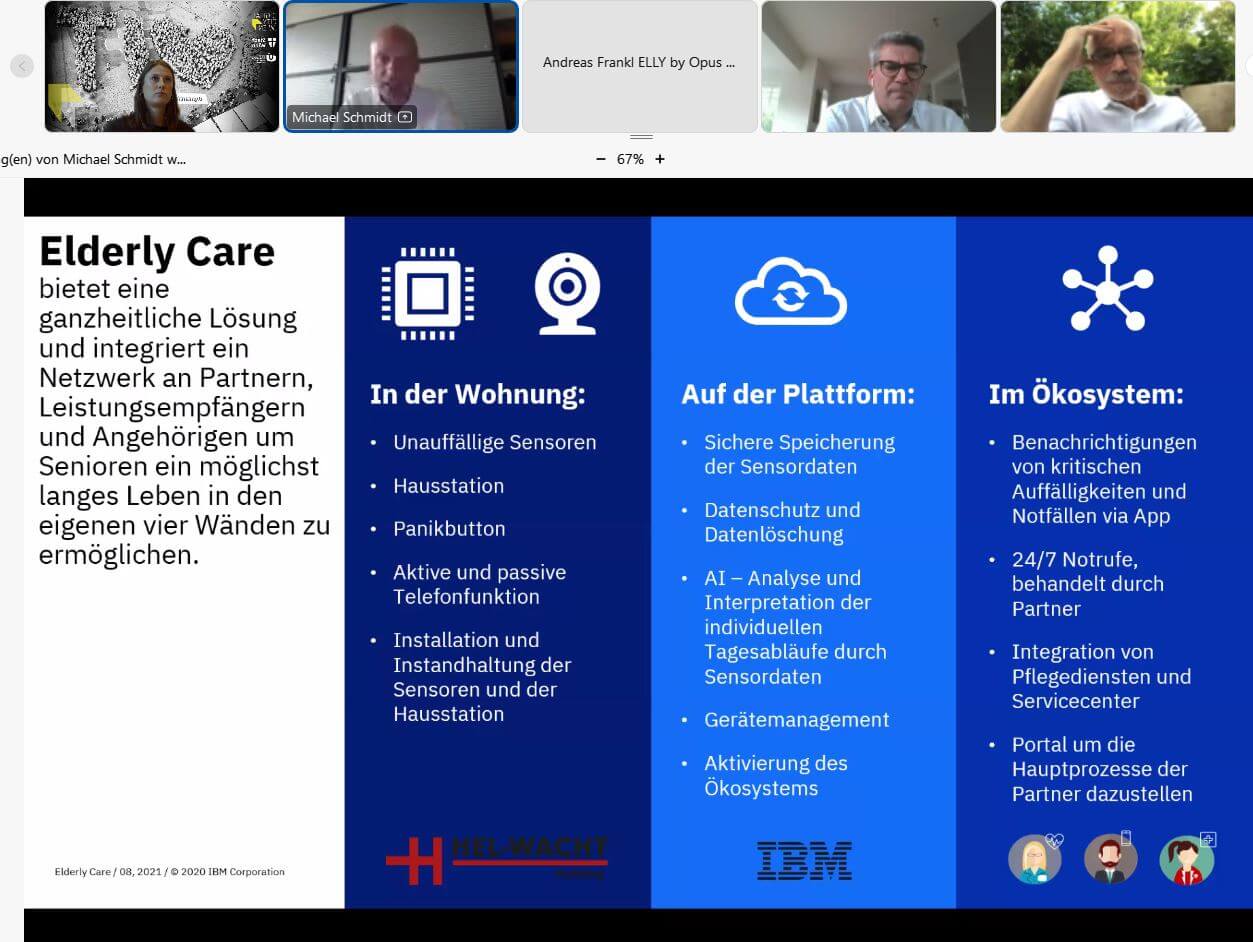Screen dimensions: 1253x942
Task: Click the sharing label mentioning Michael Schmidt
Action: click(93, 159)
